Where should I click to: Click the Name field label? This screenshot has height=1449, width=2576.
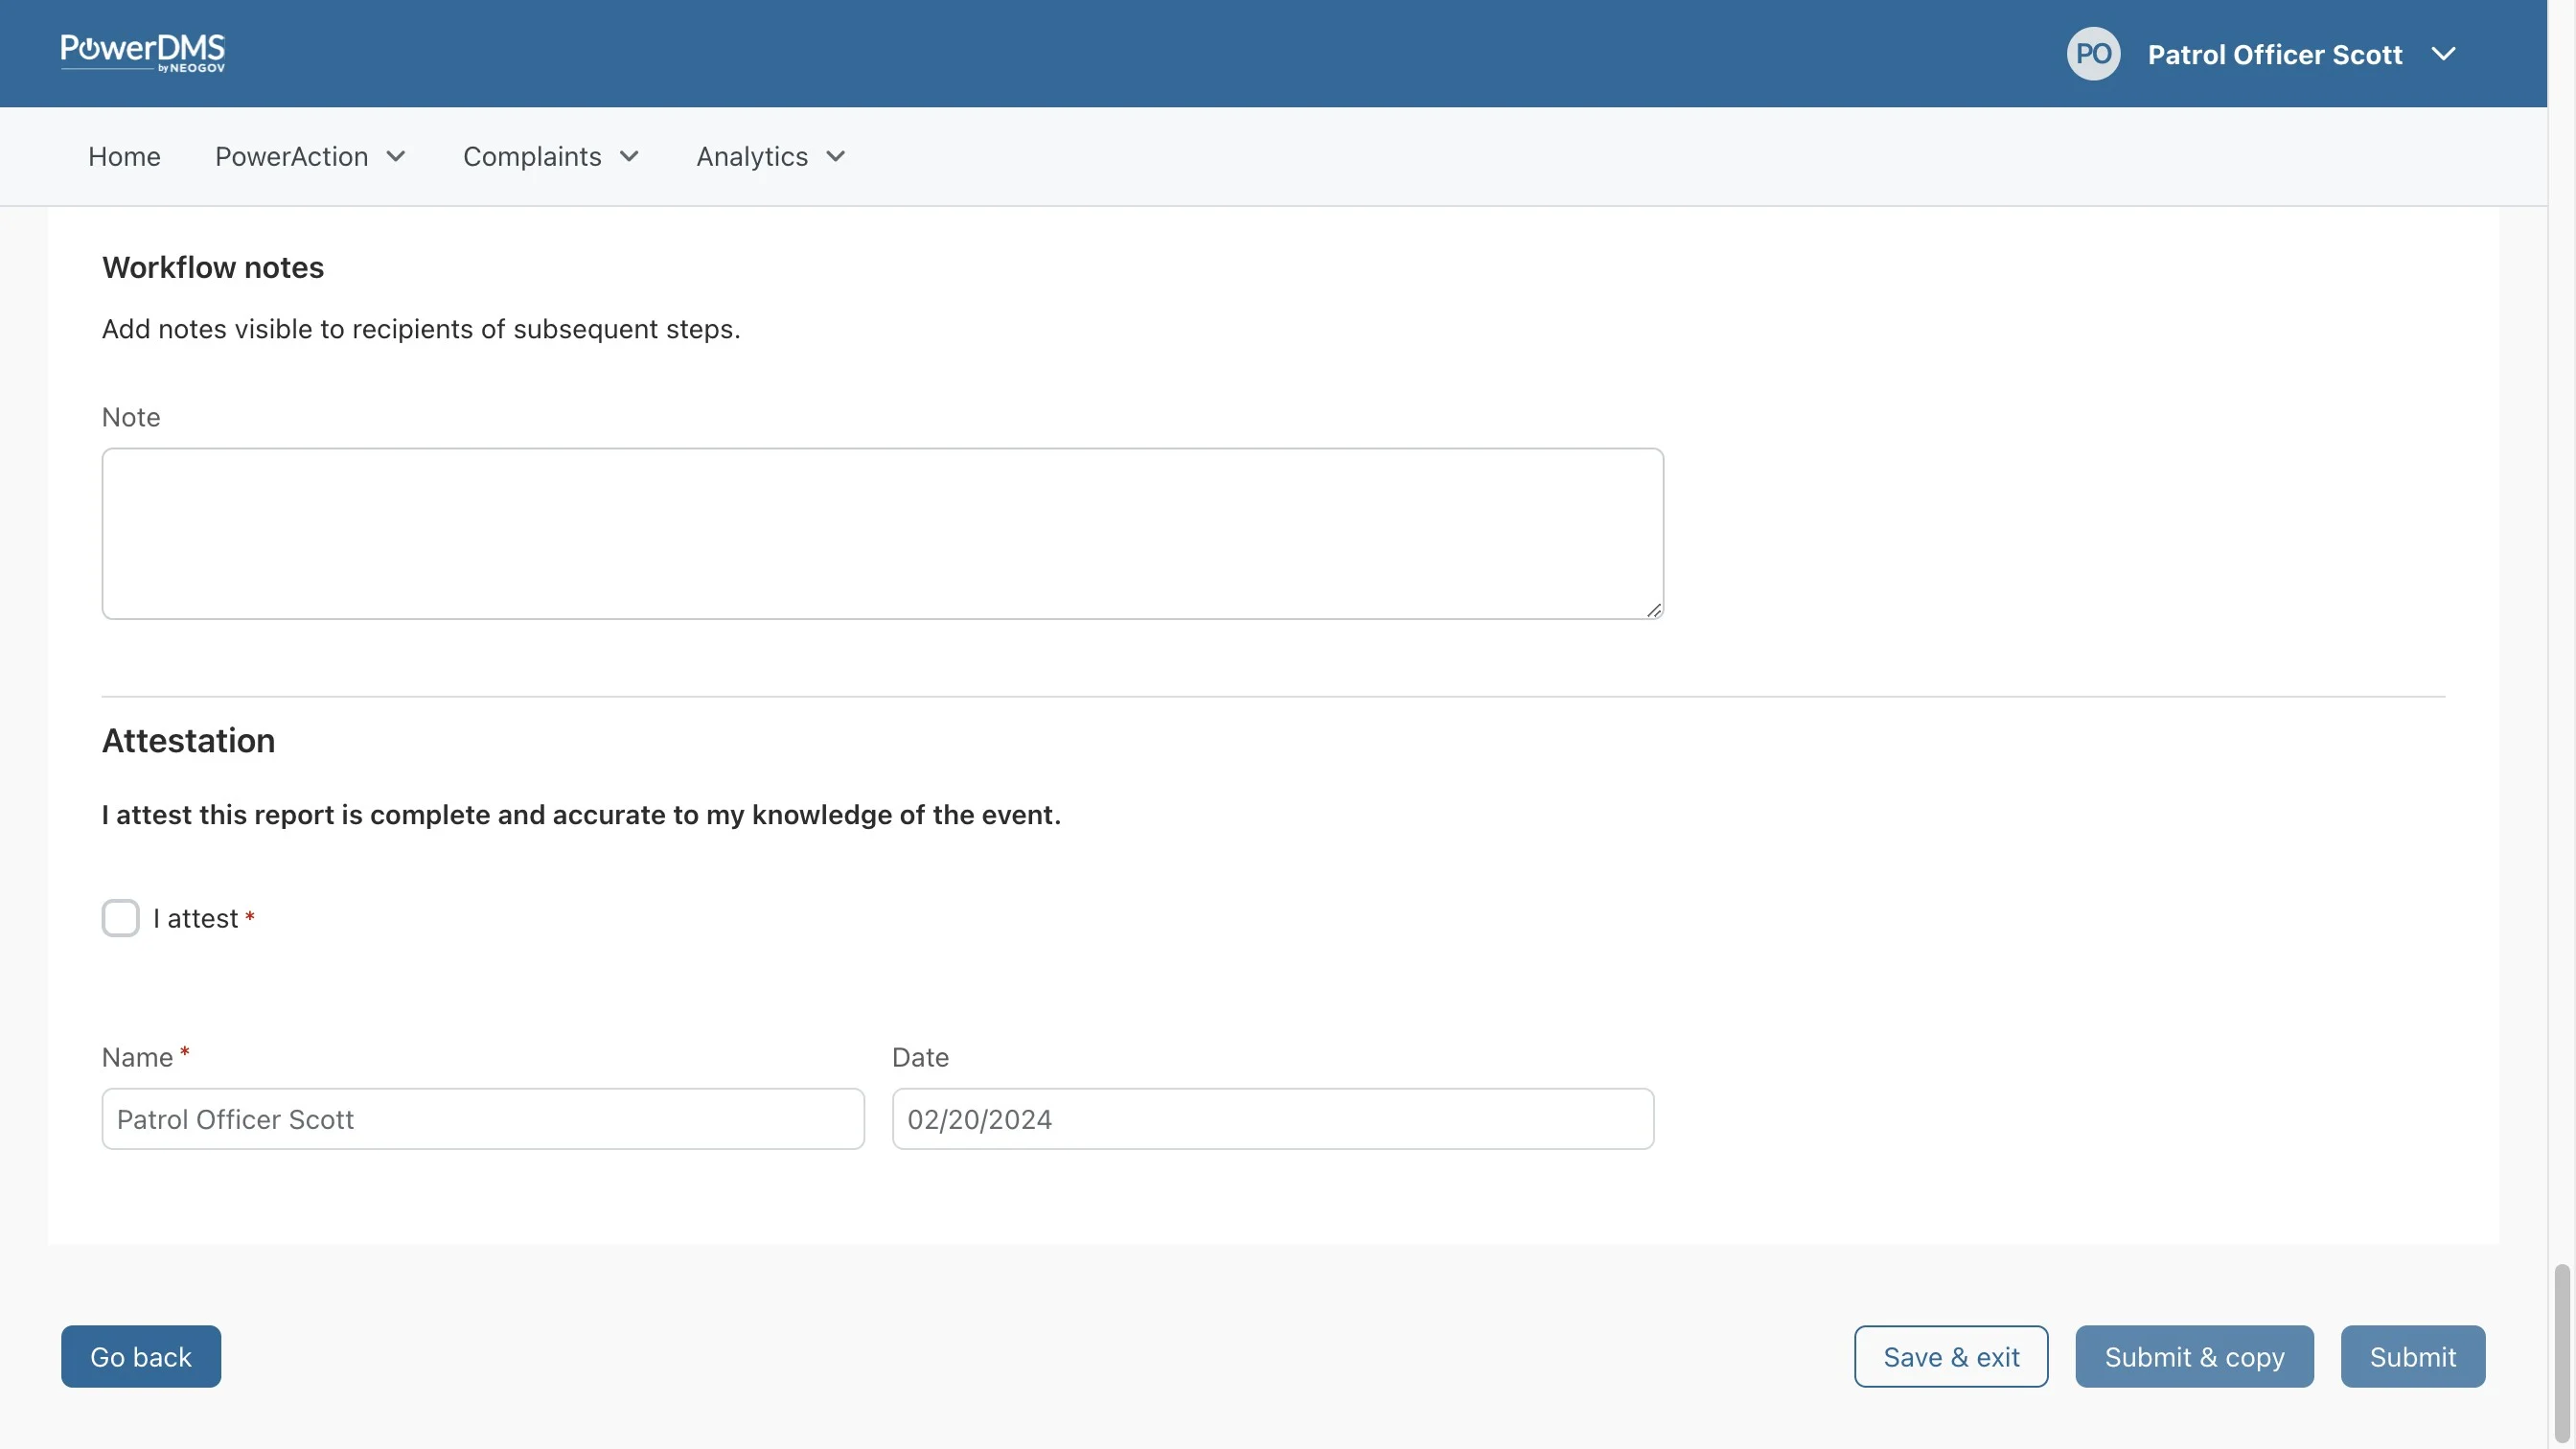[x=138, y=1057]
